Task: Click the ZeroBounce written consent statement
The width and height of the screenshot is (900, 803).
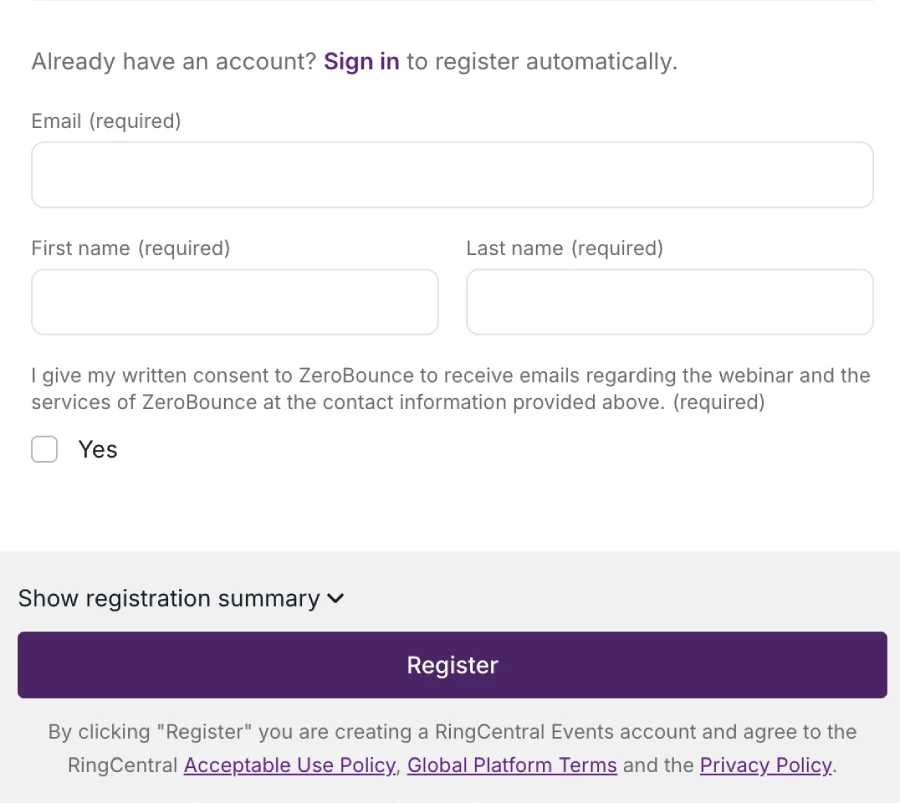Action: click(450, 389)
